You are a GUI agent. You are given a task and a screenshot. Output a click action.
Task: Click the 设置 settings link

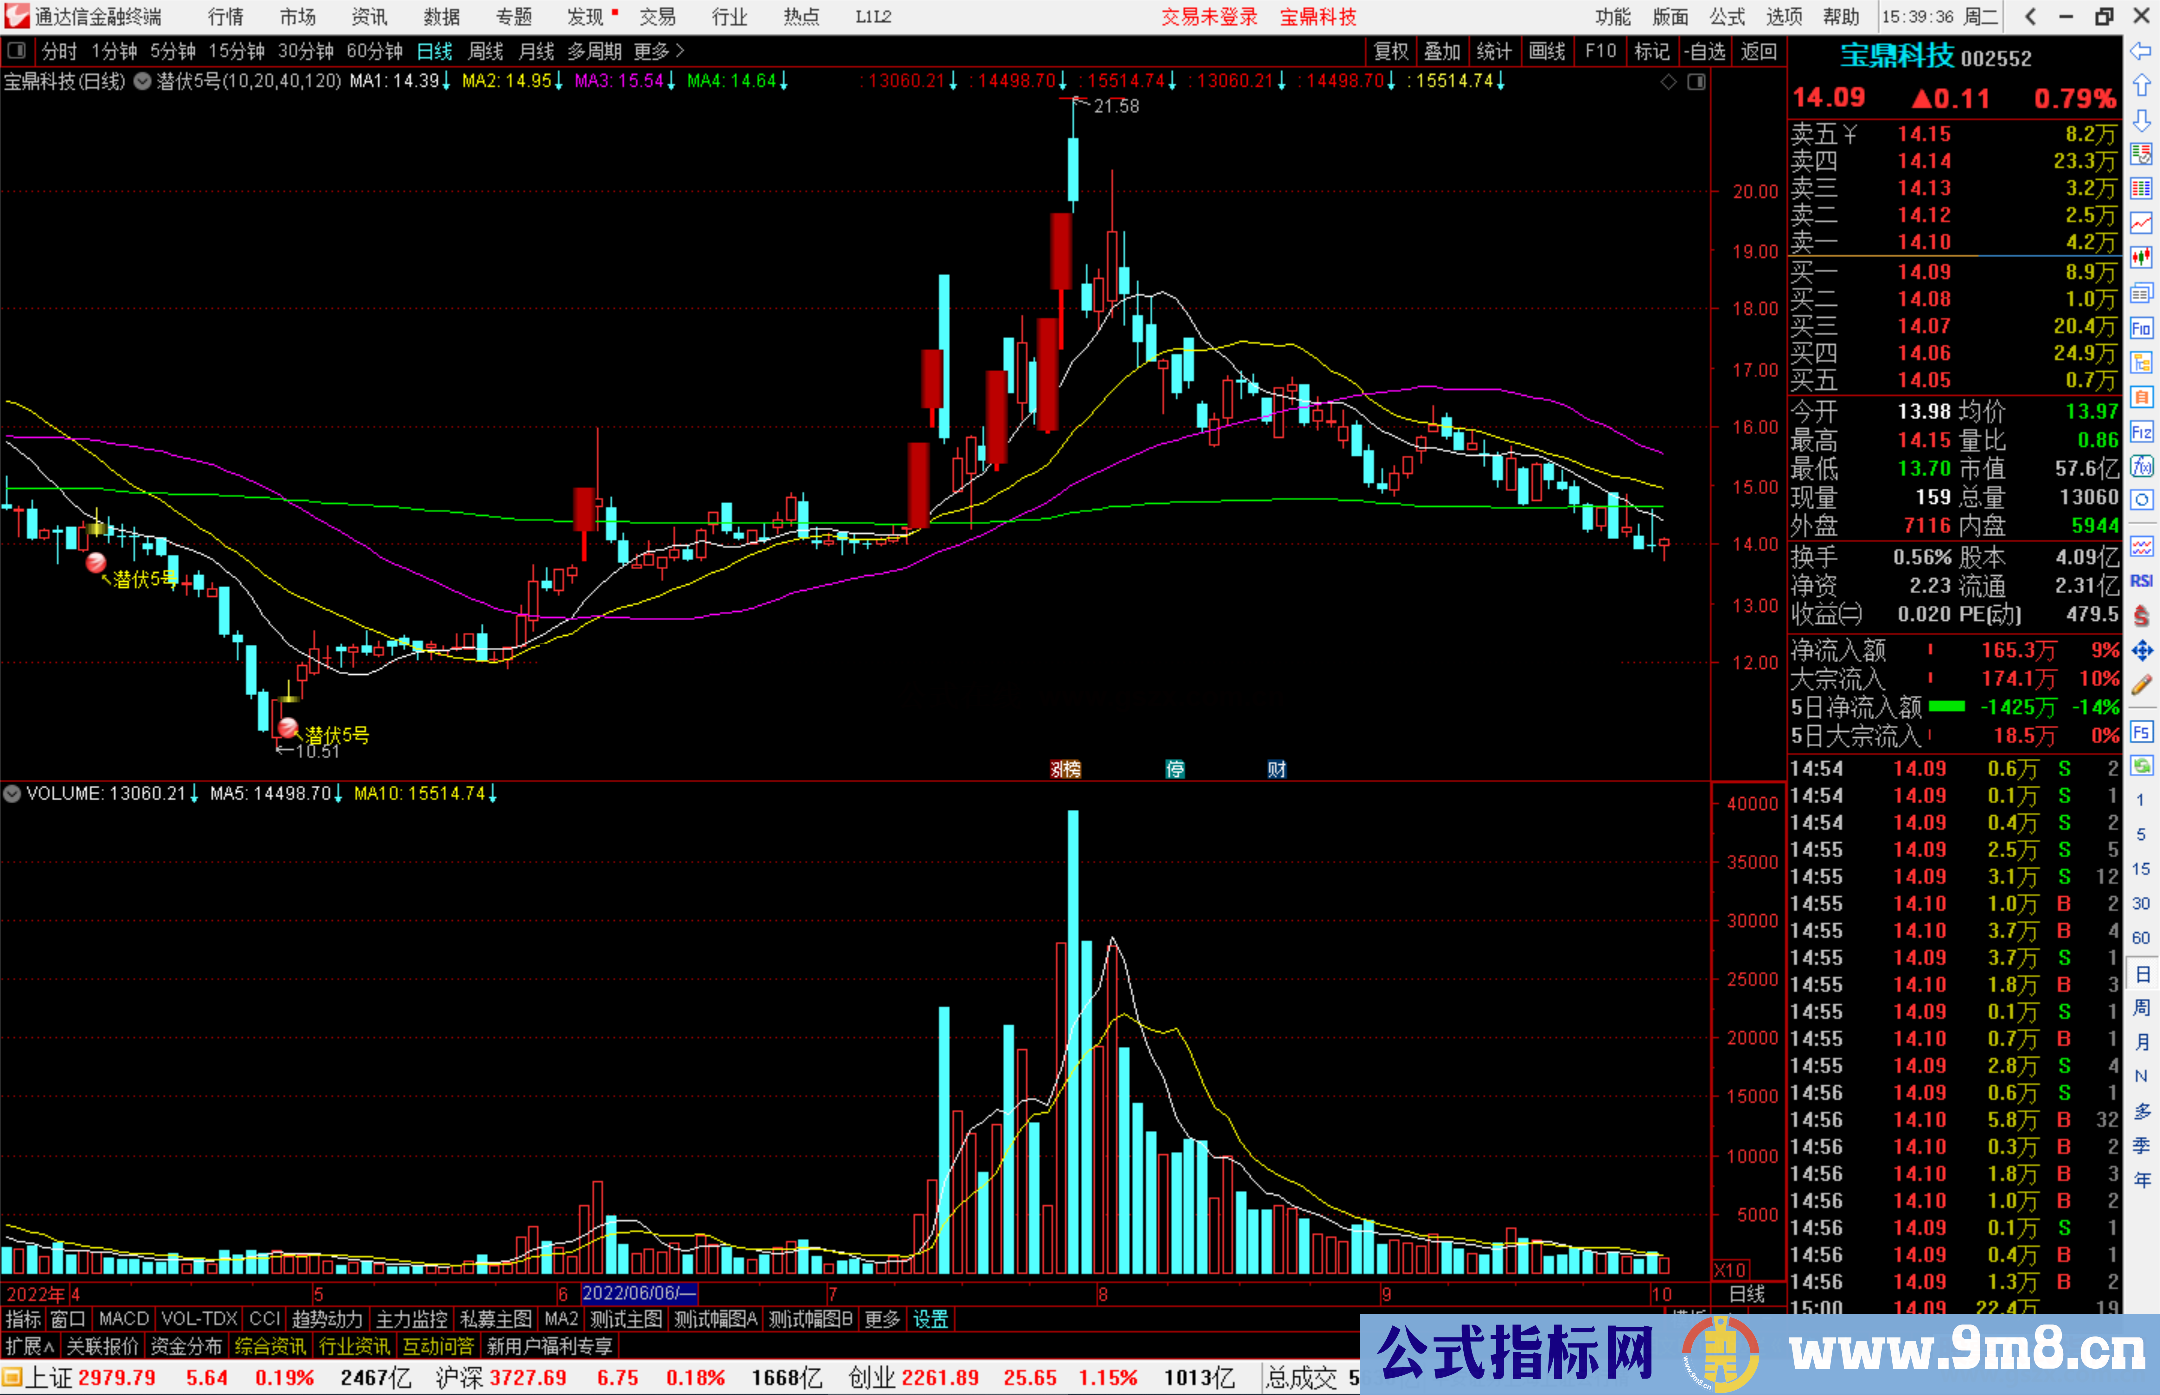[x=930, y=1319]
